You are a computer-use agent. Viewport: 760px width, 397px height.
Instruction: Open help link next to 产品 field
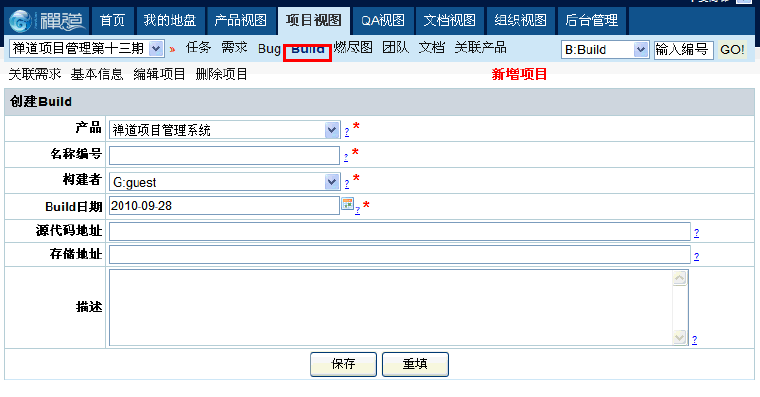click(347, 131)
